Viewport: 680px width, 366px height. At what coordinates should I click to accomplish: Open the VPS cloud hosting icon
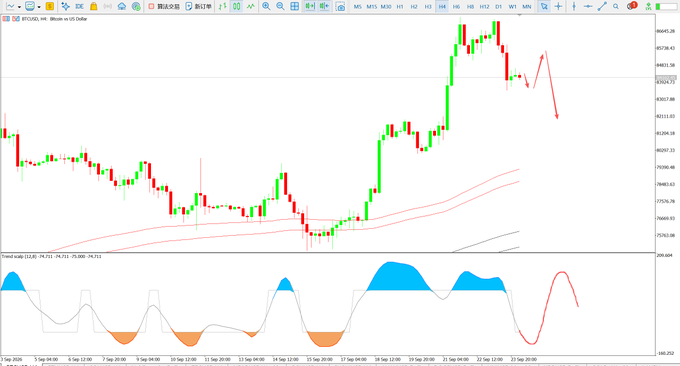[122, 7]
